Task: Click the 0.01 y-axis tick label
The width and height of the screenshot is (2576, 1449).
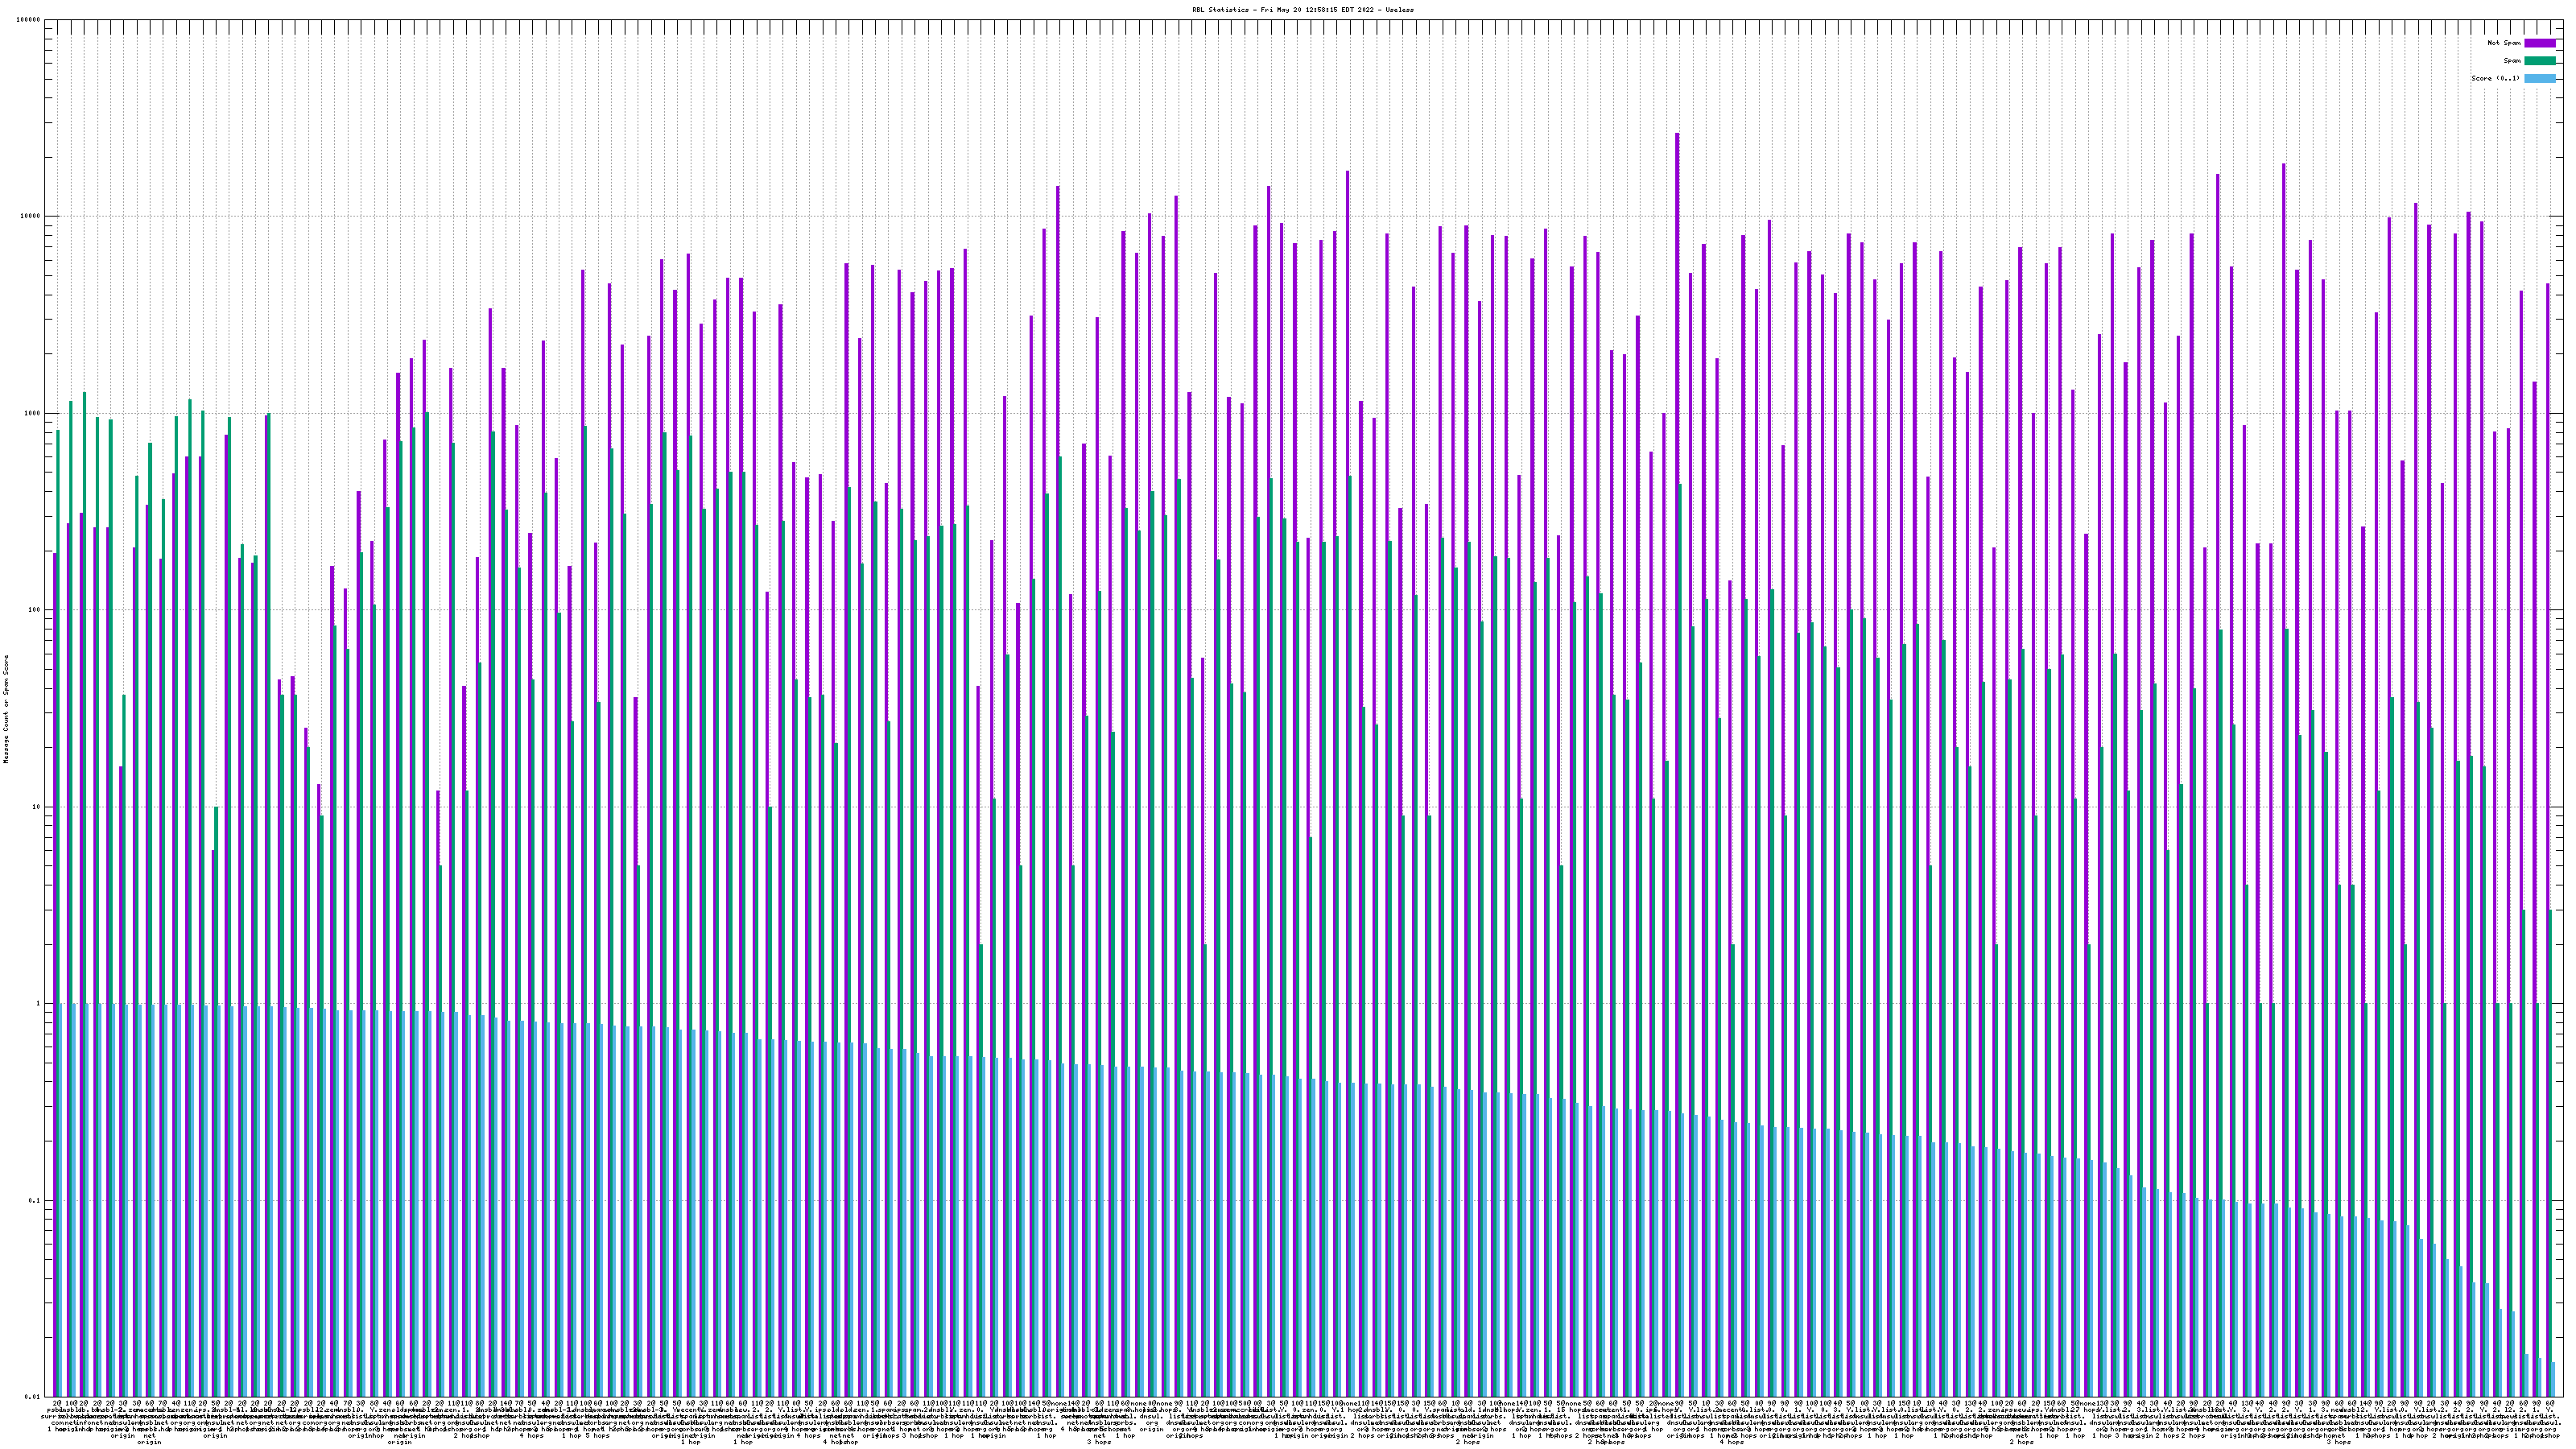Action: 33,1397
